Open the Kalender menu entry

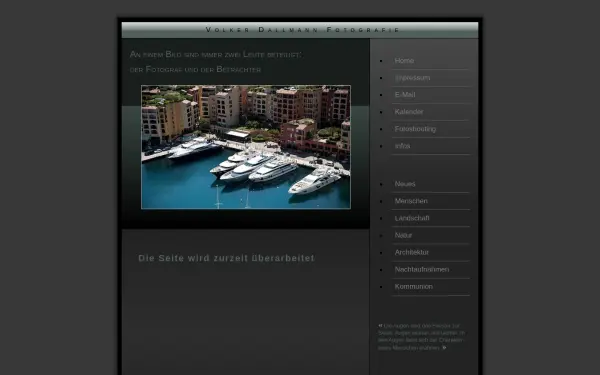pos(409,112)
